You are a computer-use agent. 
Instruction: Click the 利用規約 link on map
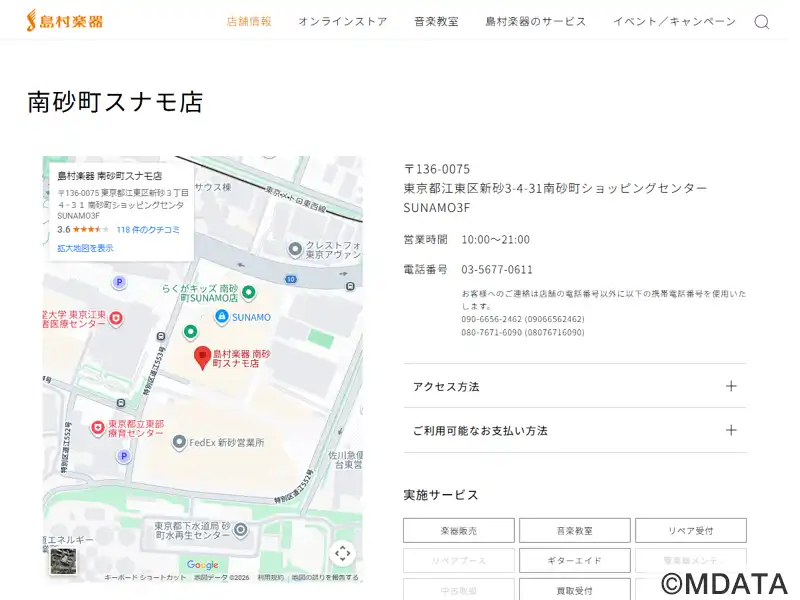point(270,577)
